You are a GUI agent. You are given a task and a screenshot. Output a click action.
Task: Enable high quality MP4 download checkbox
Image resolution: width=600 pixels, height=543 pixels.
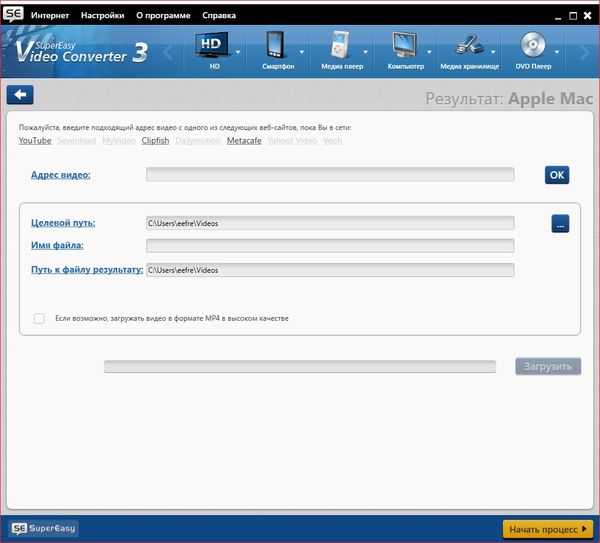coord(39,318)
